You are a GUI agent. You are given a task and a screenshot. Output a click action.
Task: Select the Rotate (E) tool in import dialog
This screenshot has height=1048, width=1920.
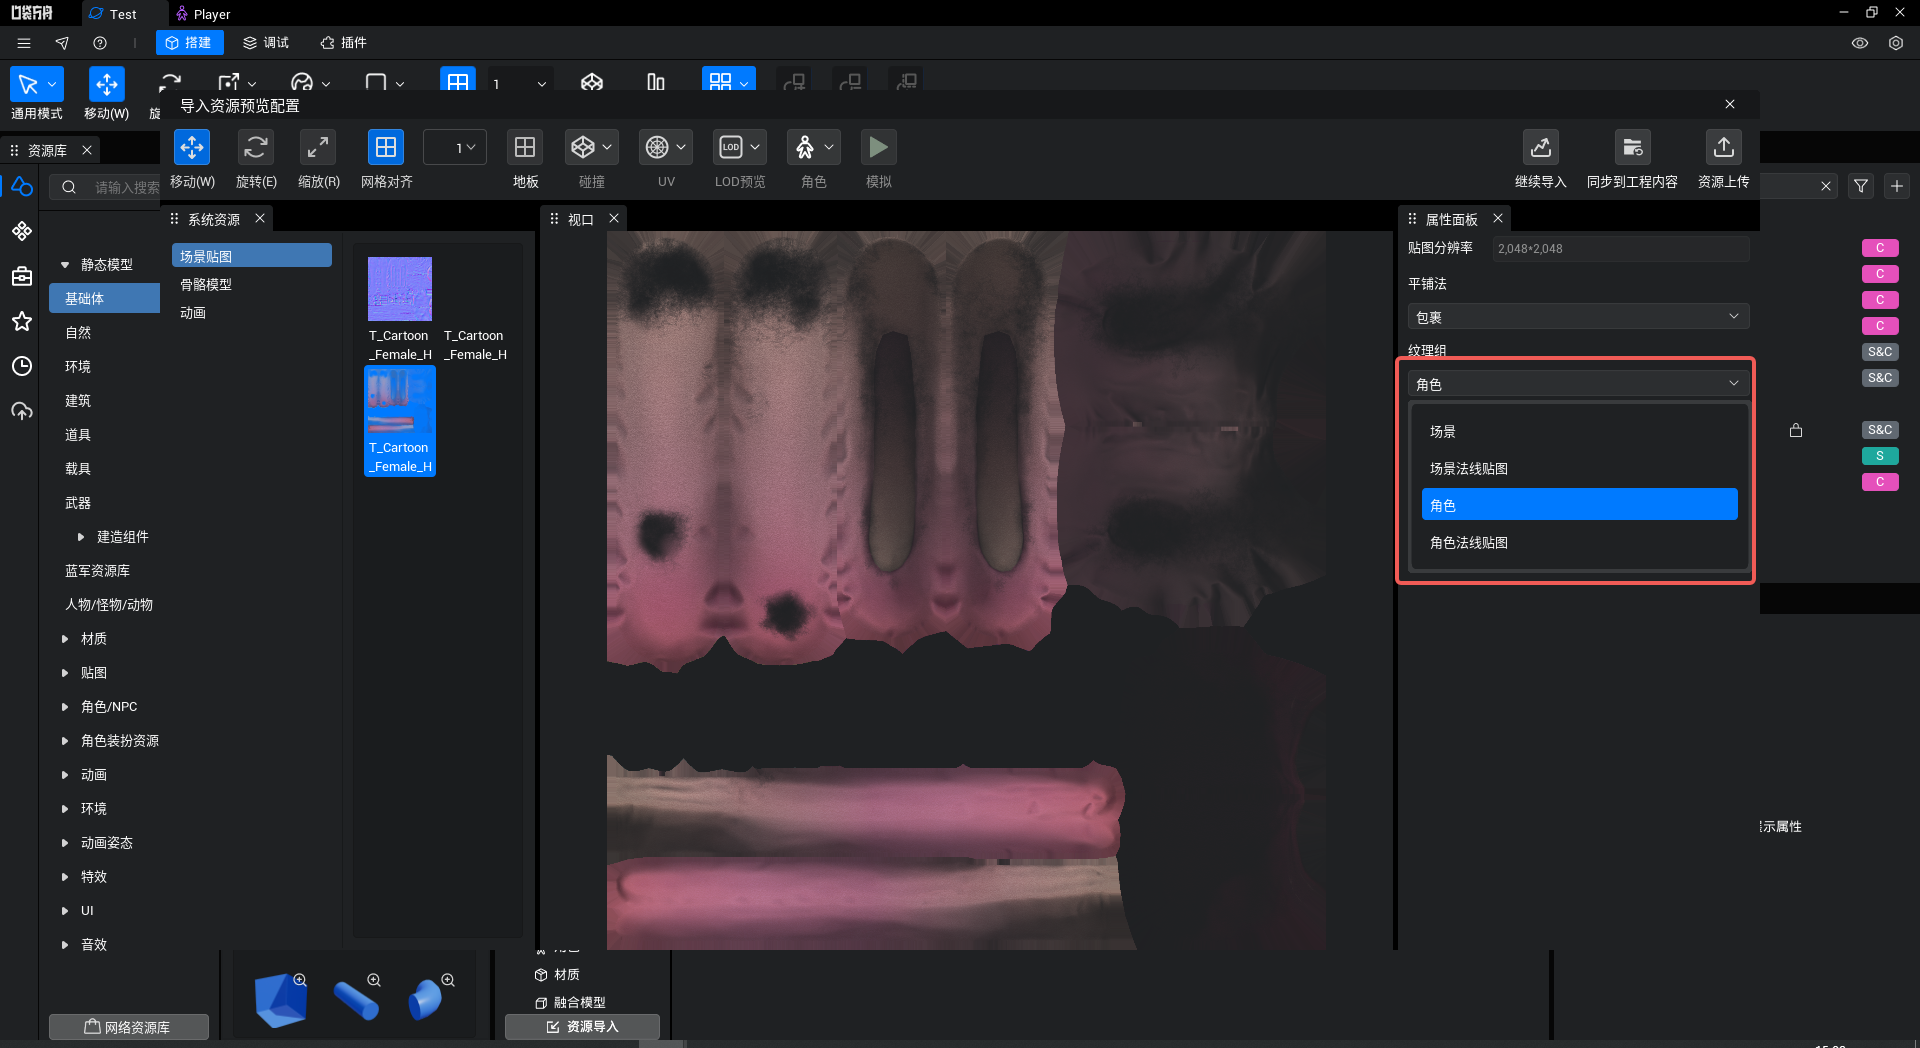255,148
